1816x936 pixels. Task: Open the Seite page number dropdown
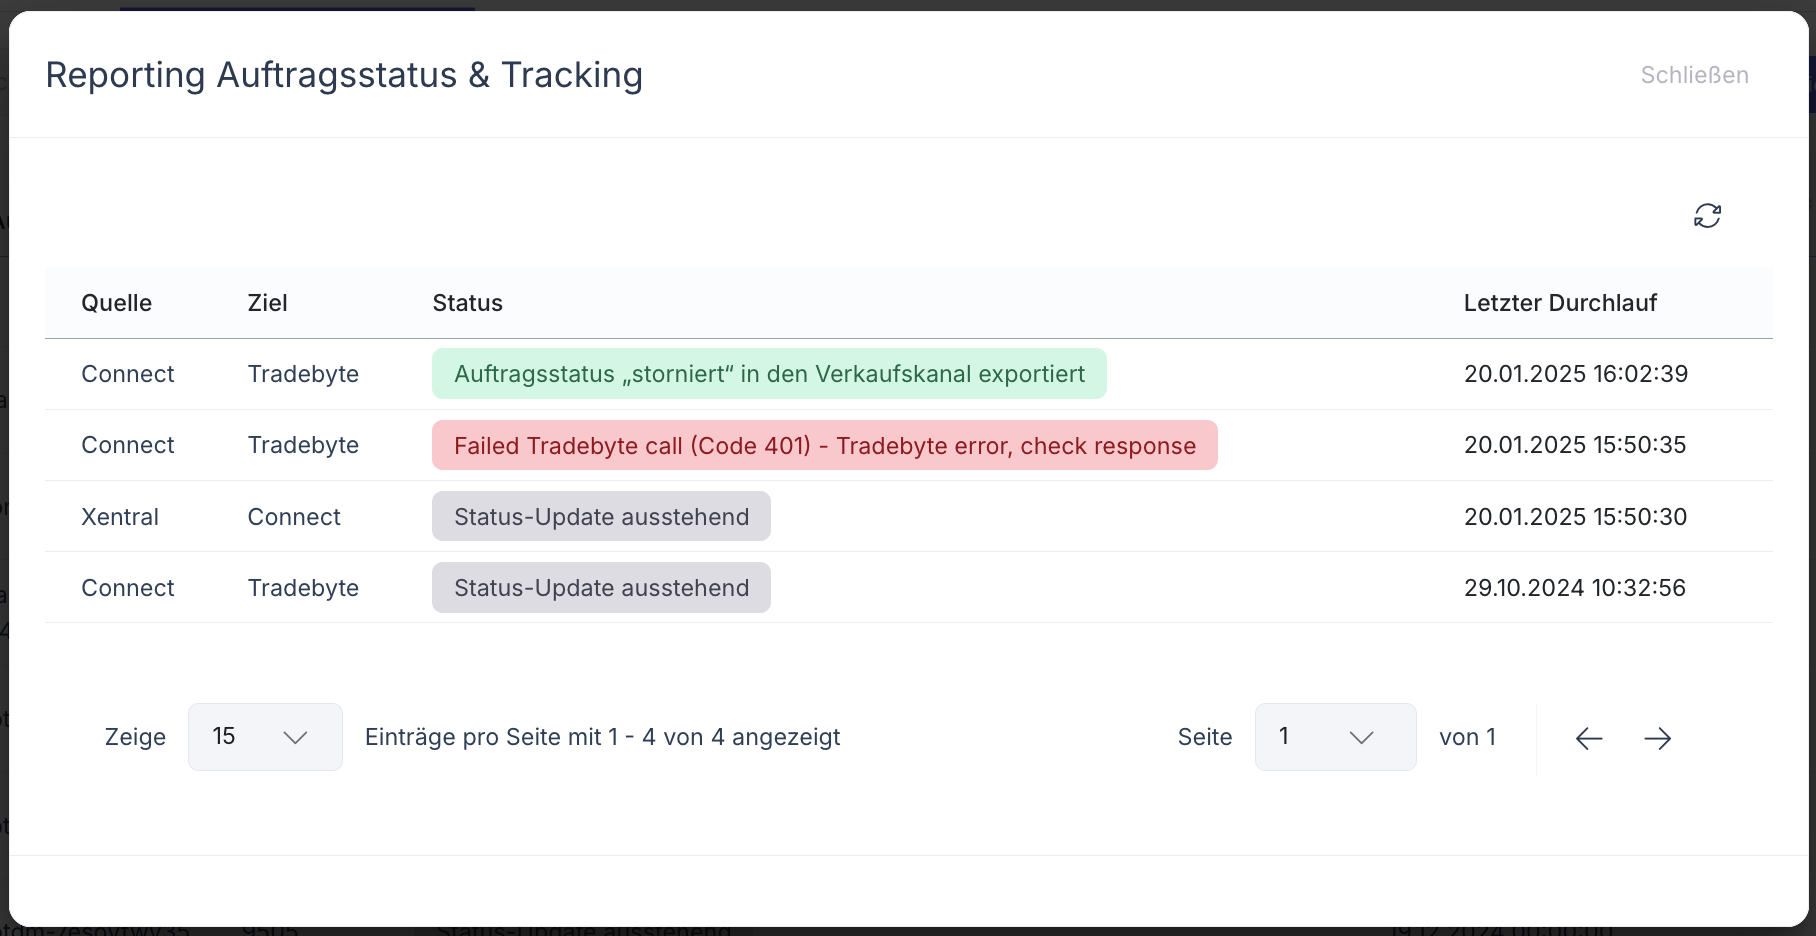1335,737
